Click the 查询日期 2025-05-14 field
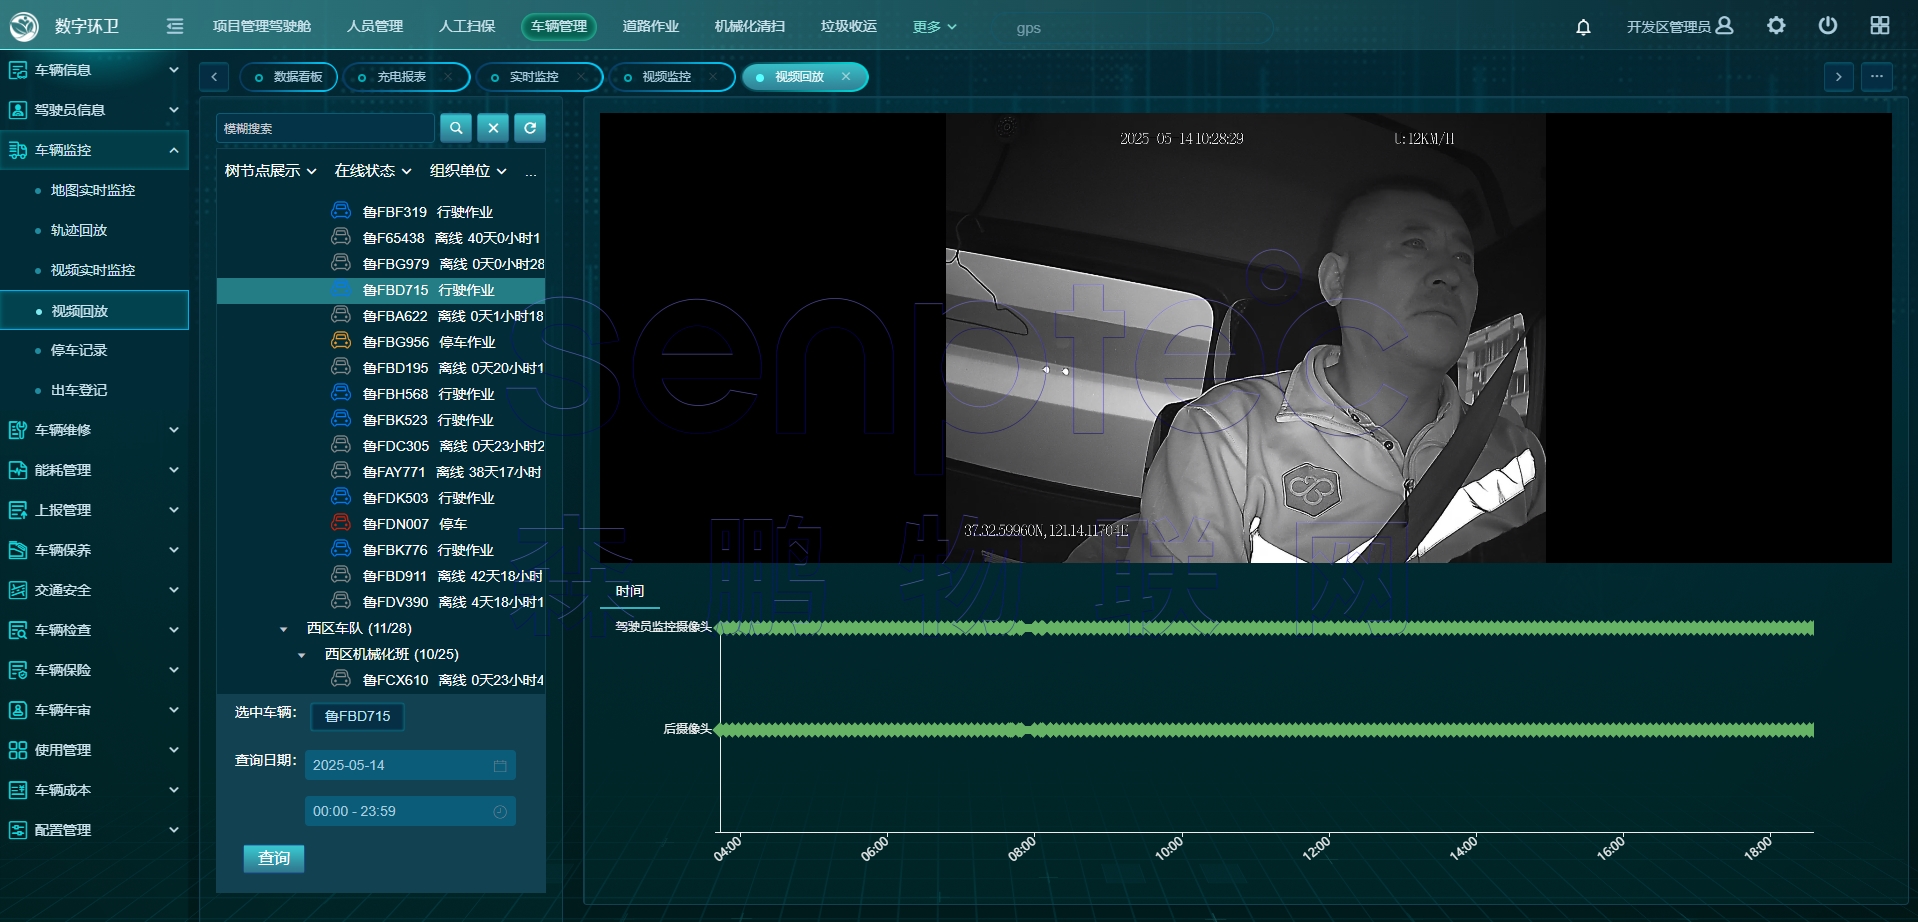This screenshot has width=1918, height=922. point(410,765)
